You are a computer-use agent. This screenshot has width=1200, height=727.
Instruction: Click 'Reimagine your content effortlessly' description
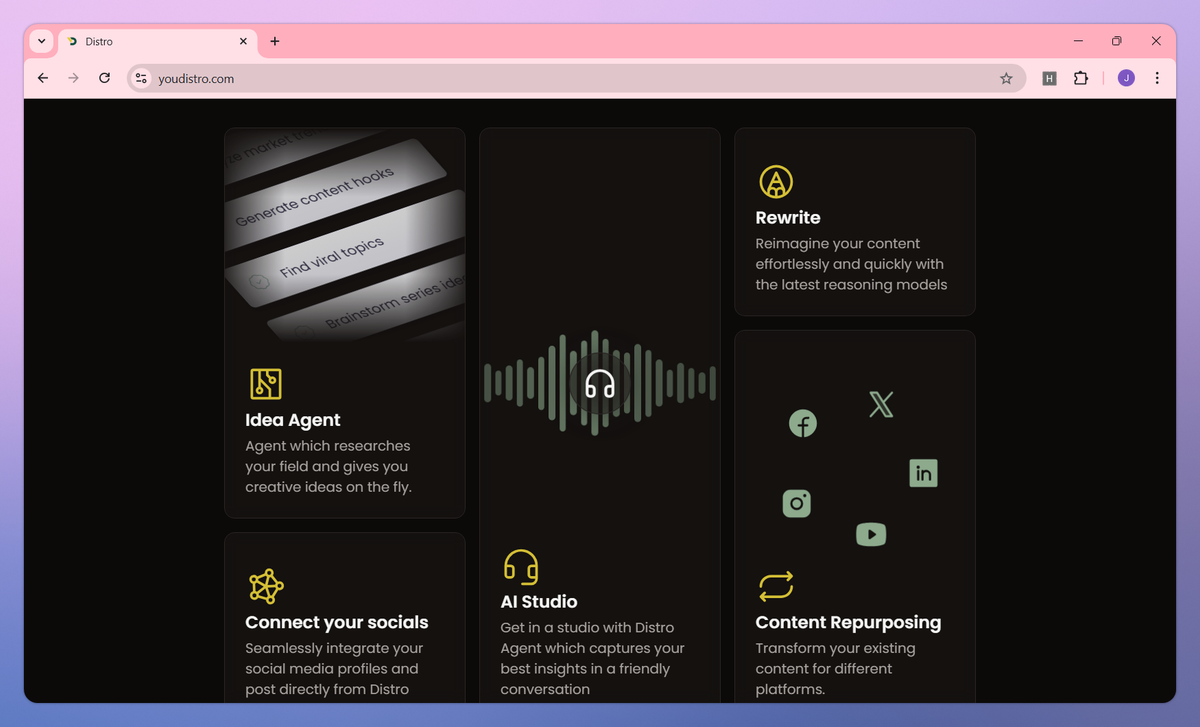(x=851, y=264)
